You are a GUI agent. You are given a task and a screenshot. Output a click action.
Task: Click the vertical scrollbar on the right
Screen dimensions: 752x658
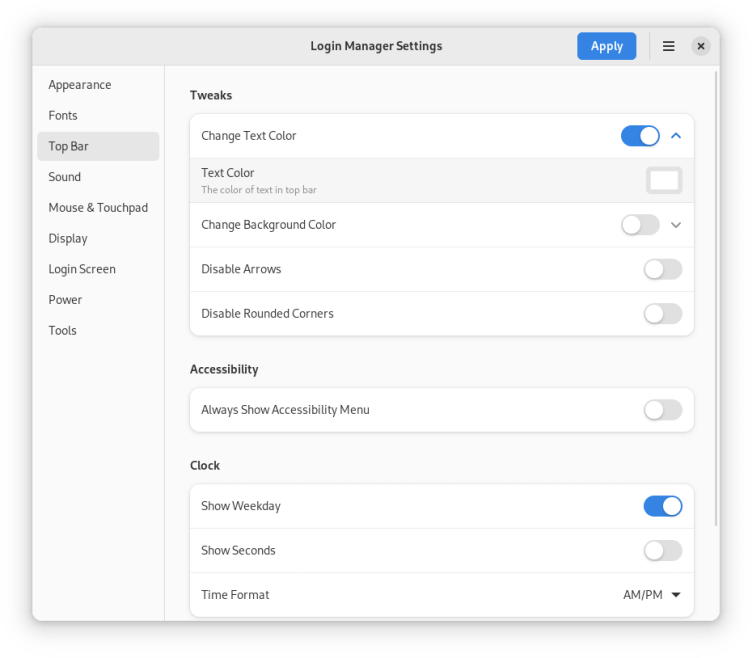(715, 300)
